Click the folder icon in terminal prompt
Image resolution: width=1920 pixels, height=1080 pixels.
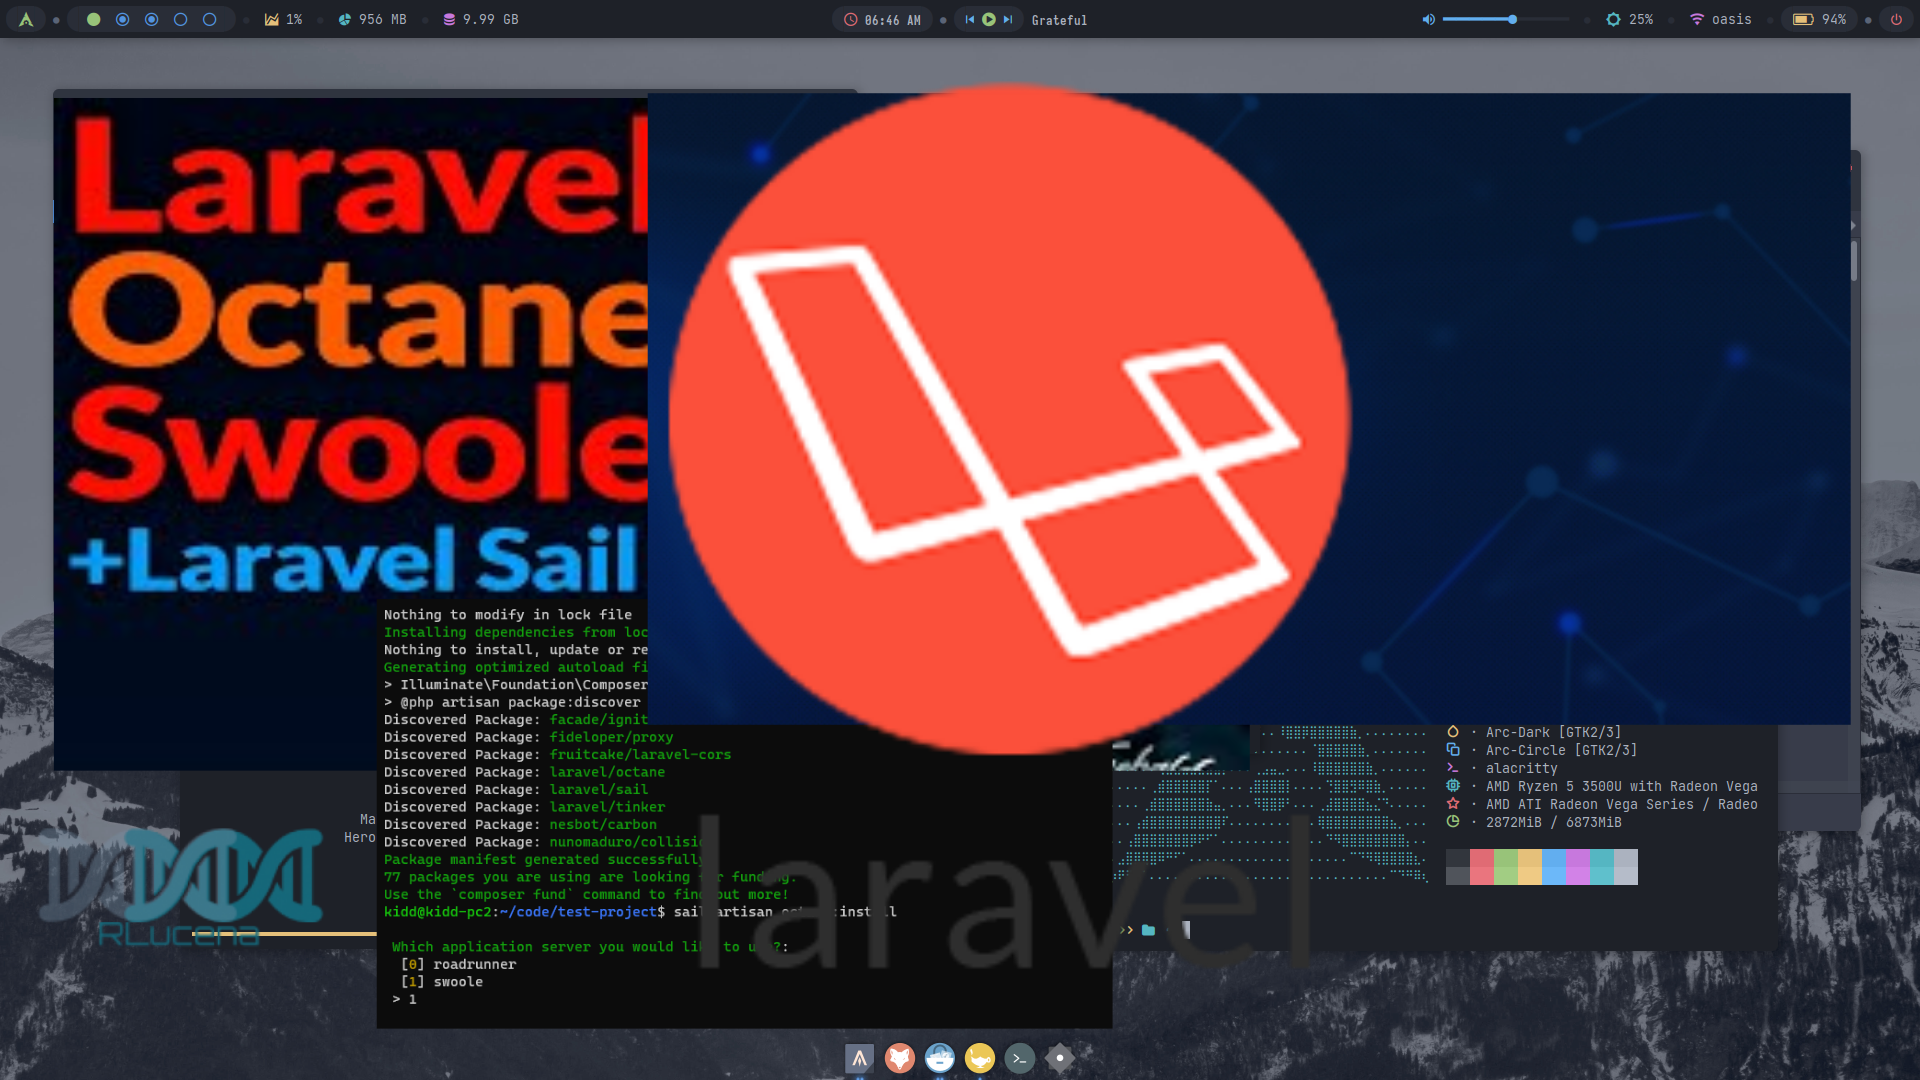pyautogui.click(x=1148, y=930)
